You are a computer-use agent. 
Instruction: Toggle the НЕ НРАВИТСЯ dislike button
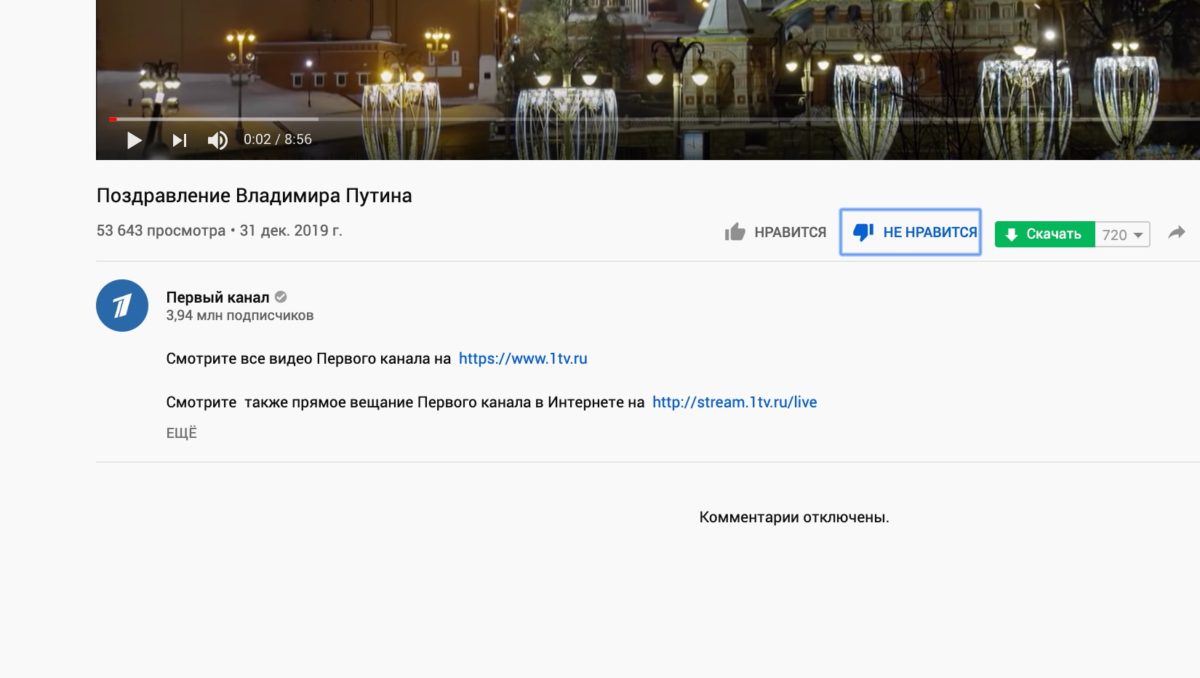pyautogui.click(x=911, y=232)
